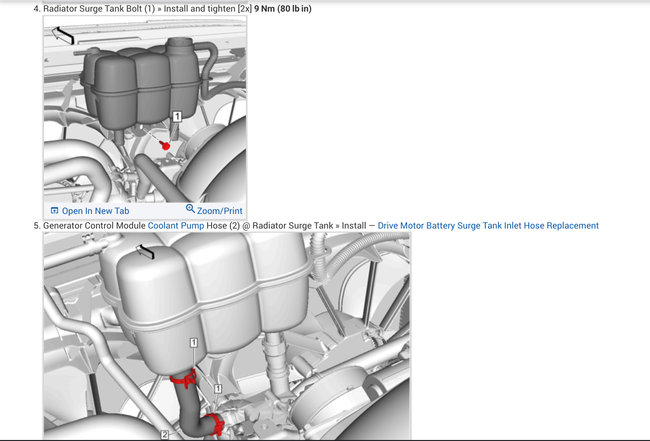Click the lower callout 1 near the hose clamp
Screen dimensions: 650x441
tap(218, 388)
